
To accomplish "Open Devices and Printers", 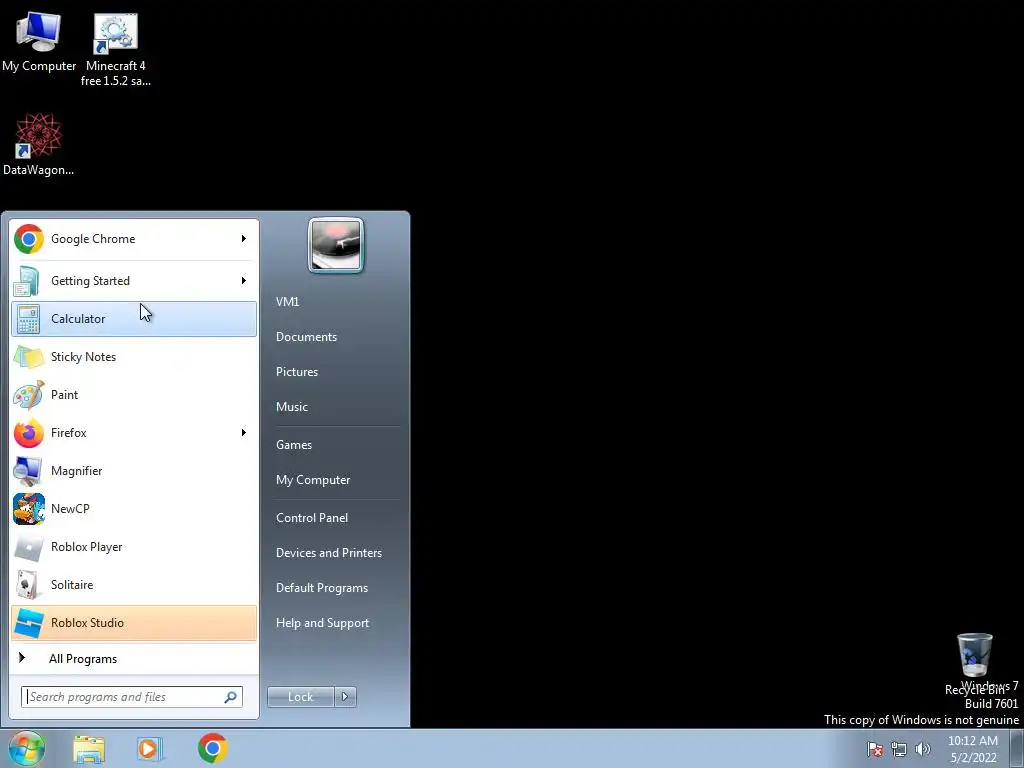I will tap(328, 553).
